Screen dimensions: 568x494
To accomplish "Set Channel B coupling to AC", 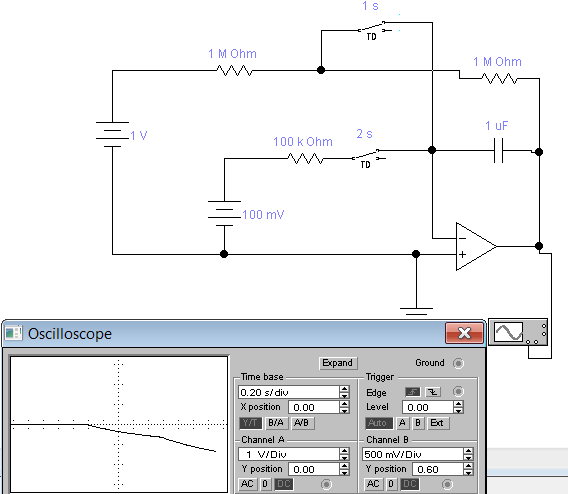I will (373, 484).
